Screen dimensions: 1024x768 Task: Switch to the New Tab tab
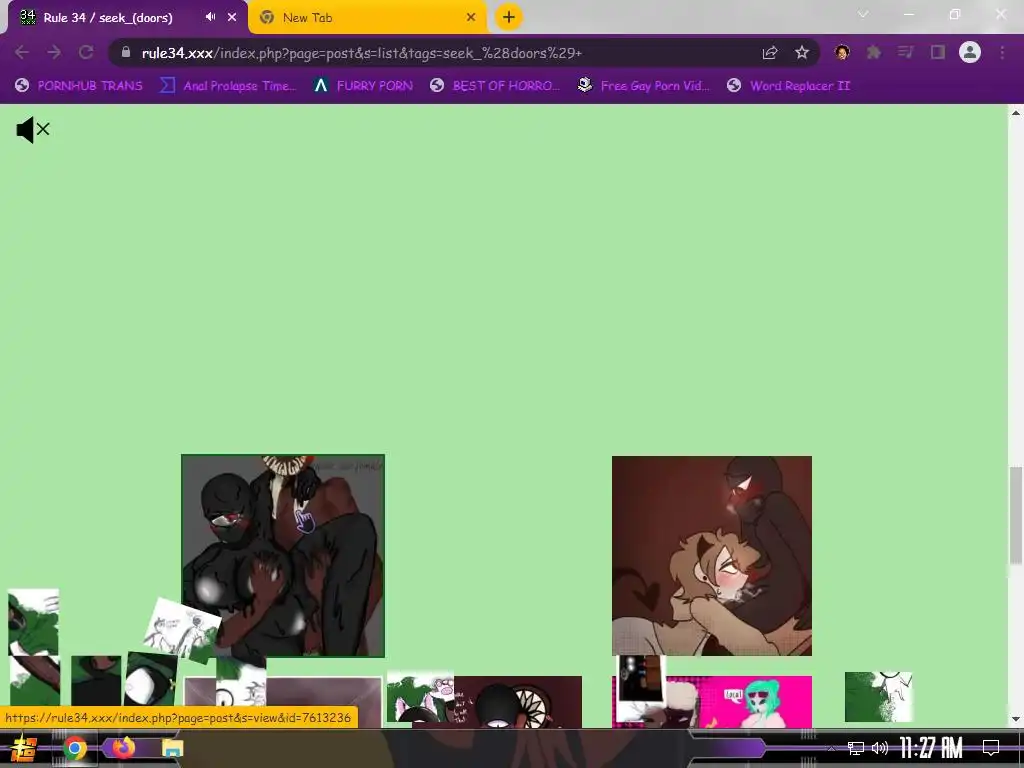[x=368, y=18]
